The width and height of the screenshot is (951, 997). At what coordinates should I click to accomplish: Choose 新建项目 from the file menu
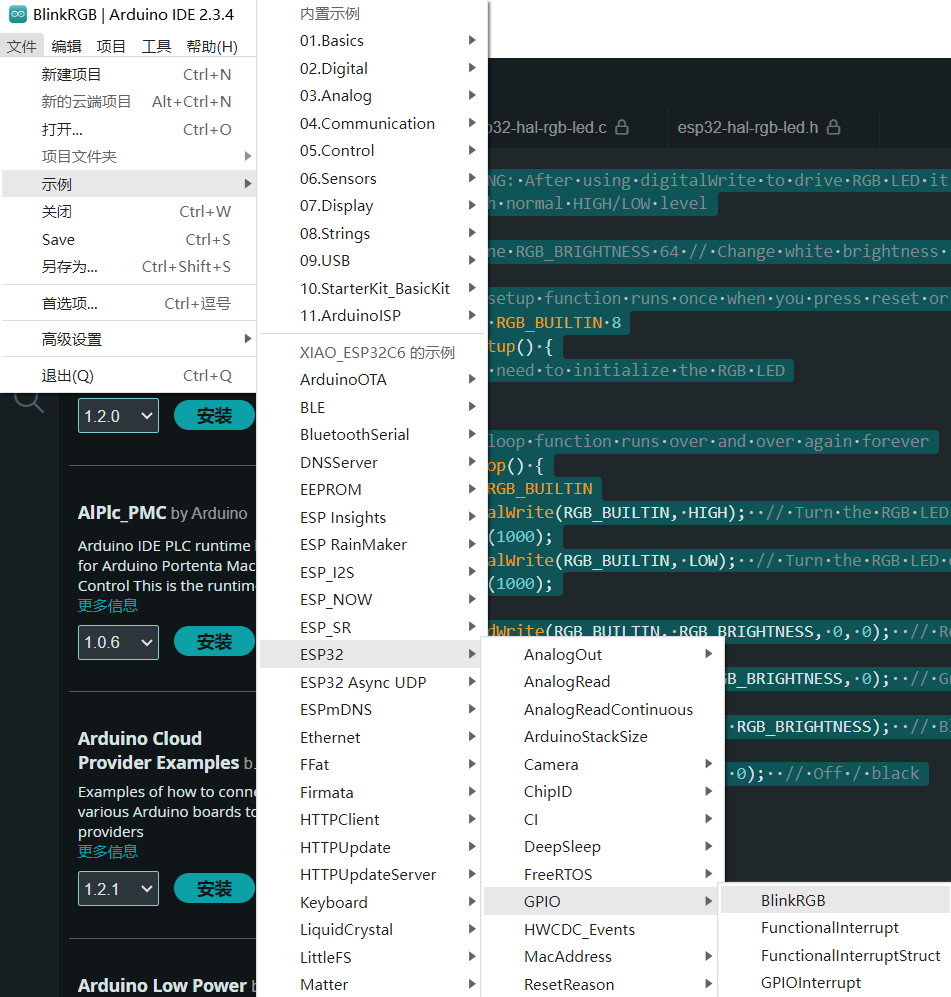(x=129, y=74)
